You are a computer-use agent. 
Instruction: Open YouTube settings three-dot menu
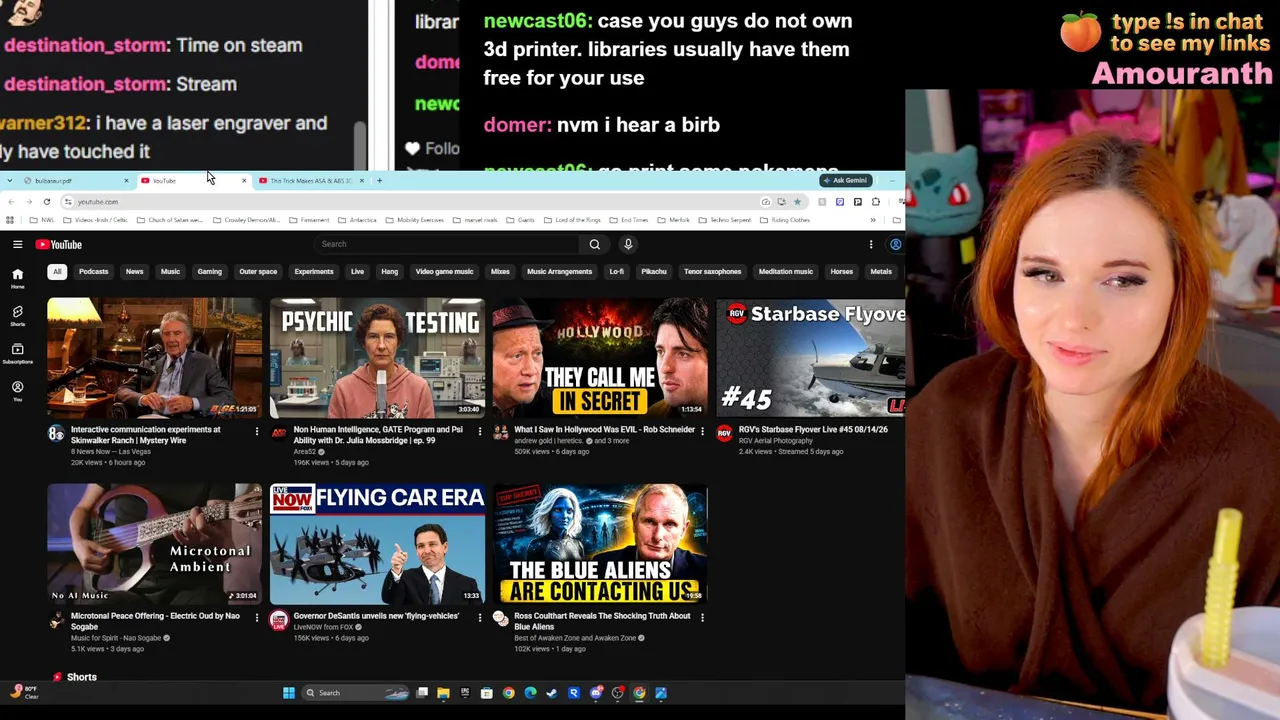[x=871, y=244]
